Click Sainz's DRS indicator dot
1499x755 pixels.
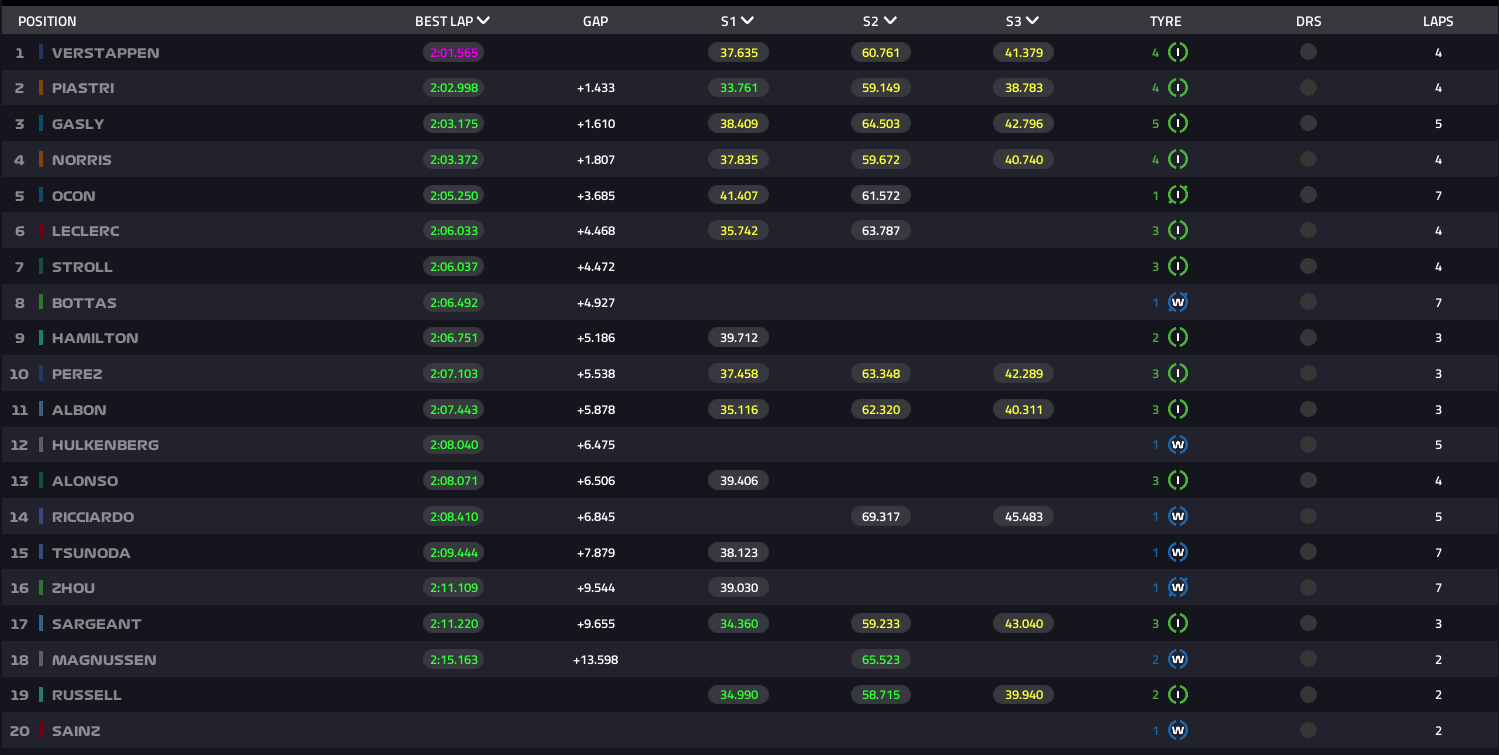[1308, 731]
